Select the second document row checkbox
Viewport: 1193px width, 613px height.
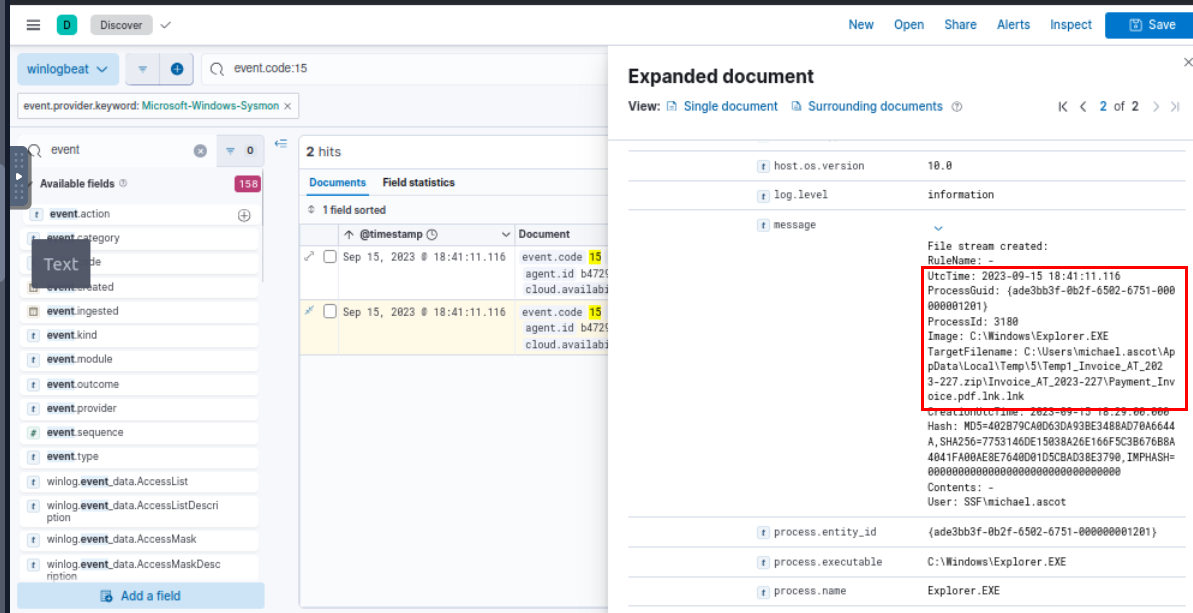click(330, 312)
